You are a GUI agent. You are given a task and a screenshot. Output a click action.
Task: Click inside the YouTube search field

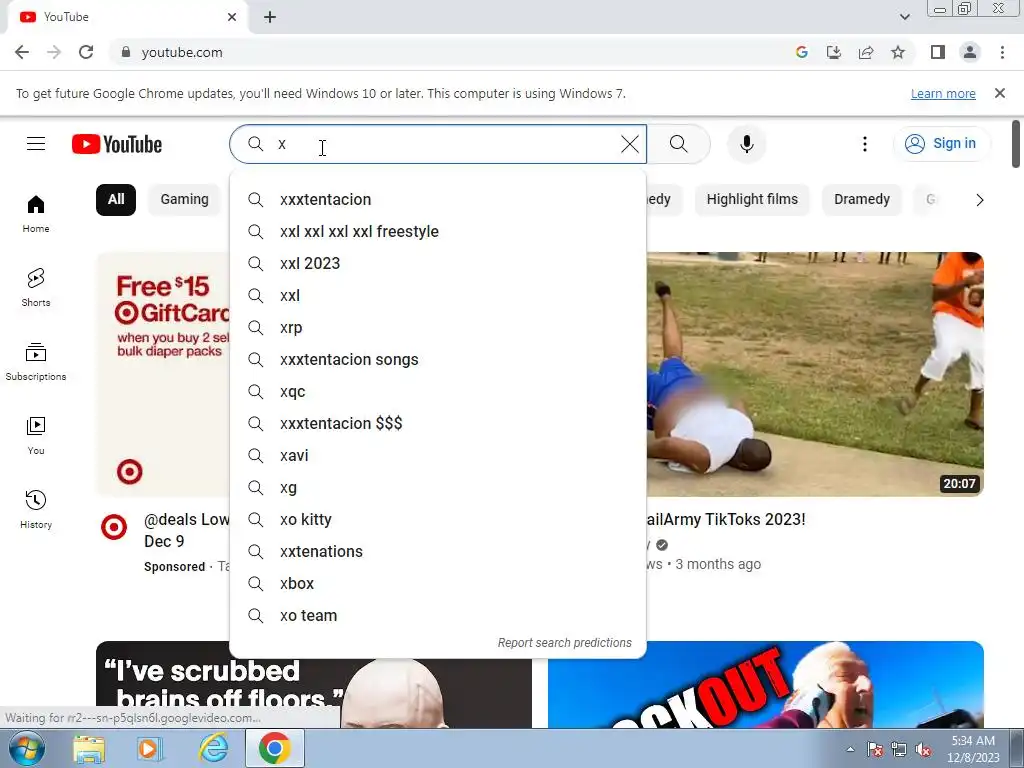[x=438, y=144]
